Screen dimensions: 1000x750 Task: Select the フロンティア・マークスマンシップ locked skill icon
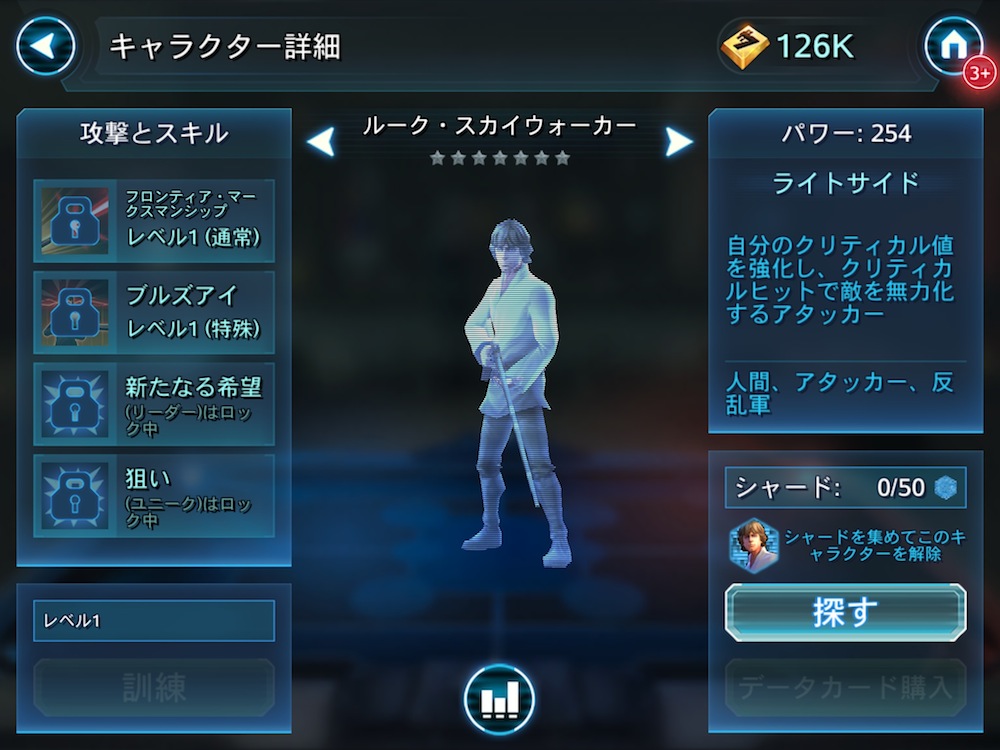(75, 221)
